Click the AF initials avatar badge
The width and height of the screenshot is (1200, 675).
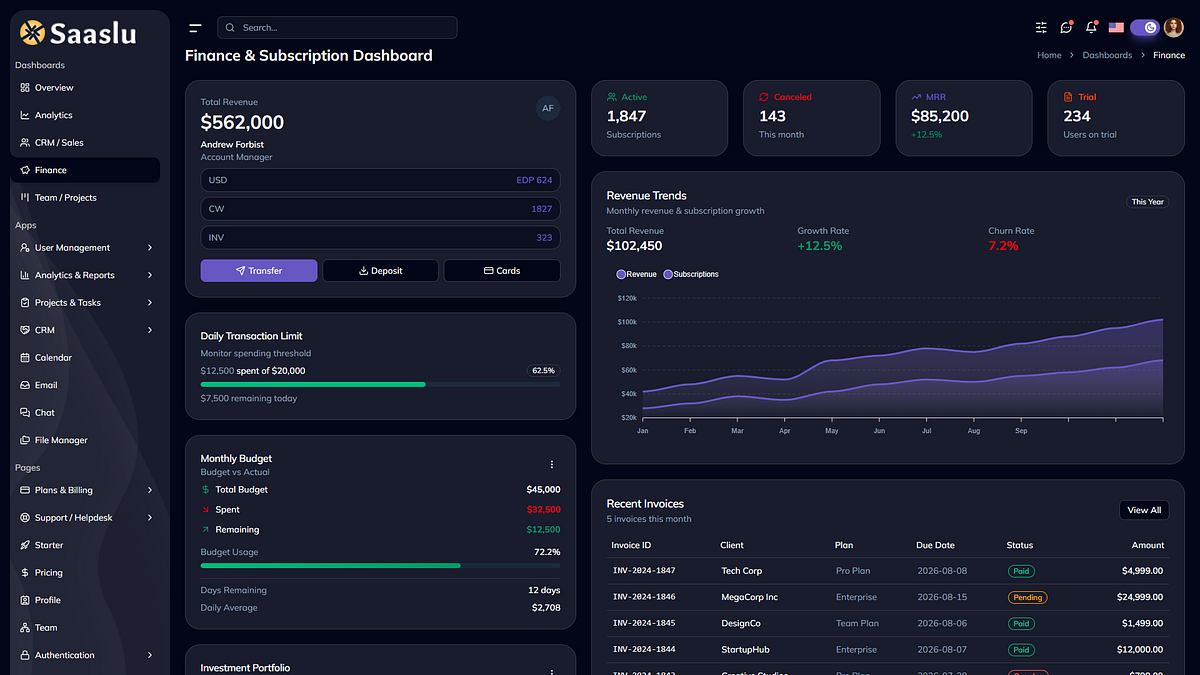(548, 108)
